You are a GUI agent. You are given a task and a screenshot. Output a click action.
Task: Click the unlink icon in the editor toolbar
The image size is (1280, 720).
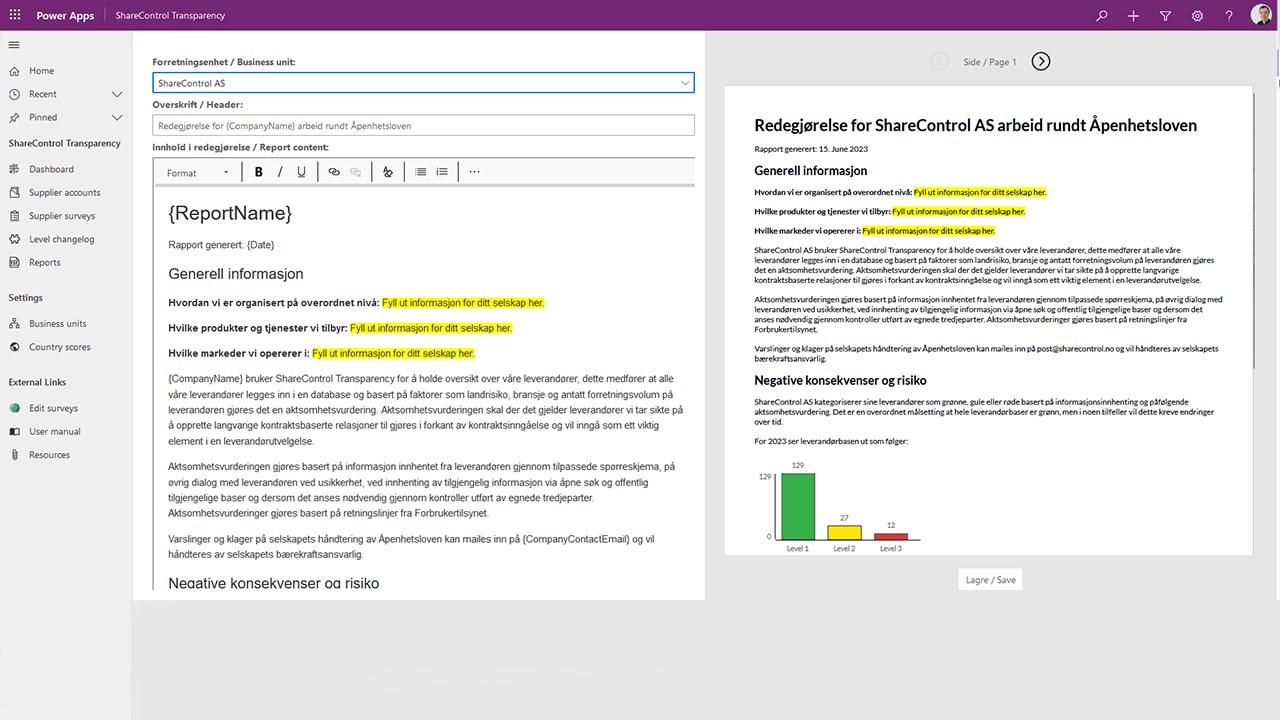[x=355, y=172]
